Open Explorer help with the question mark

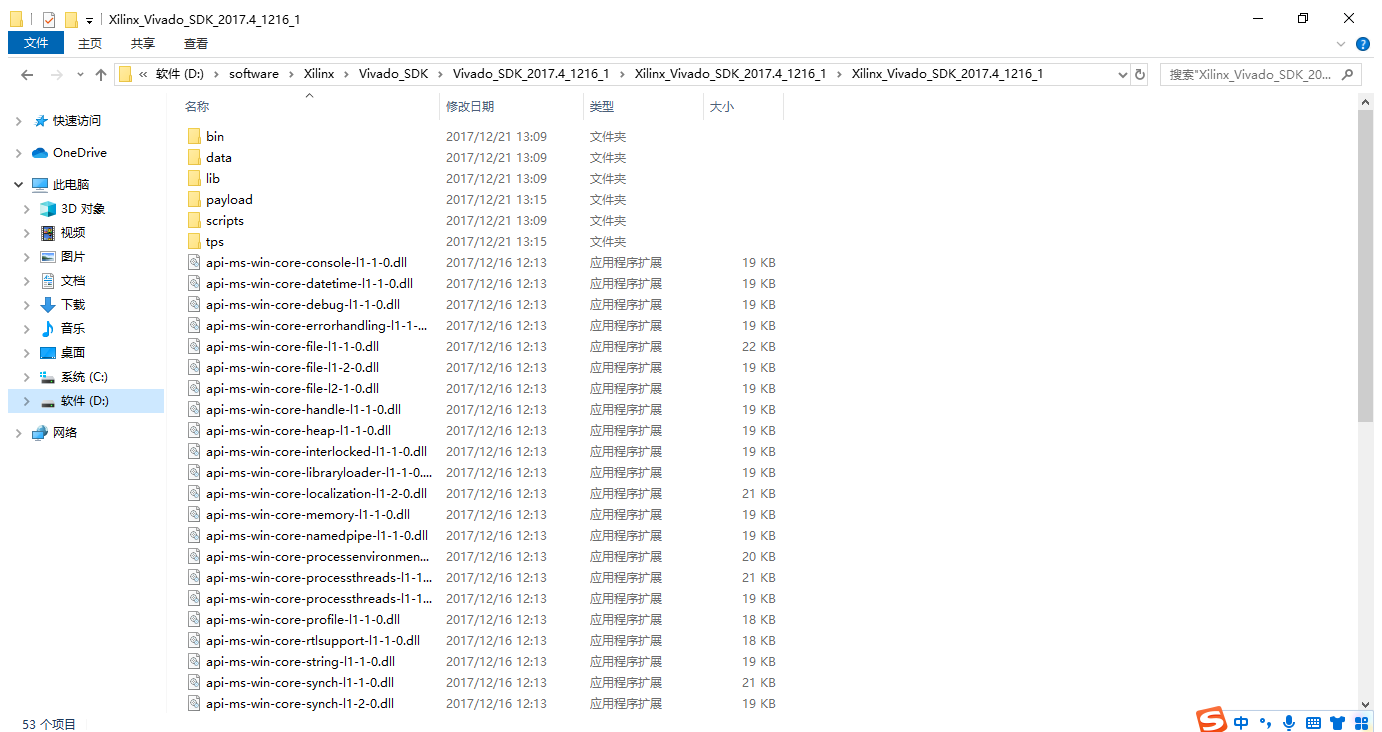click(1363, 44)
